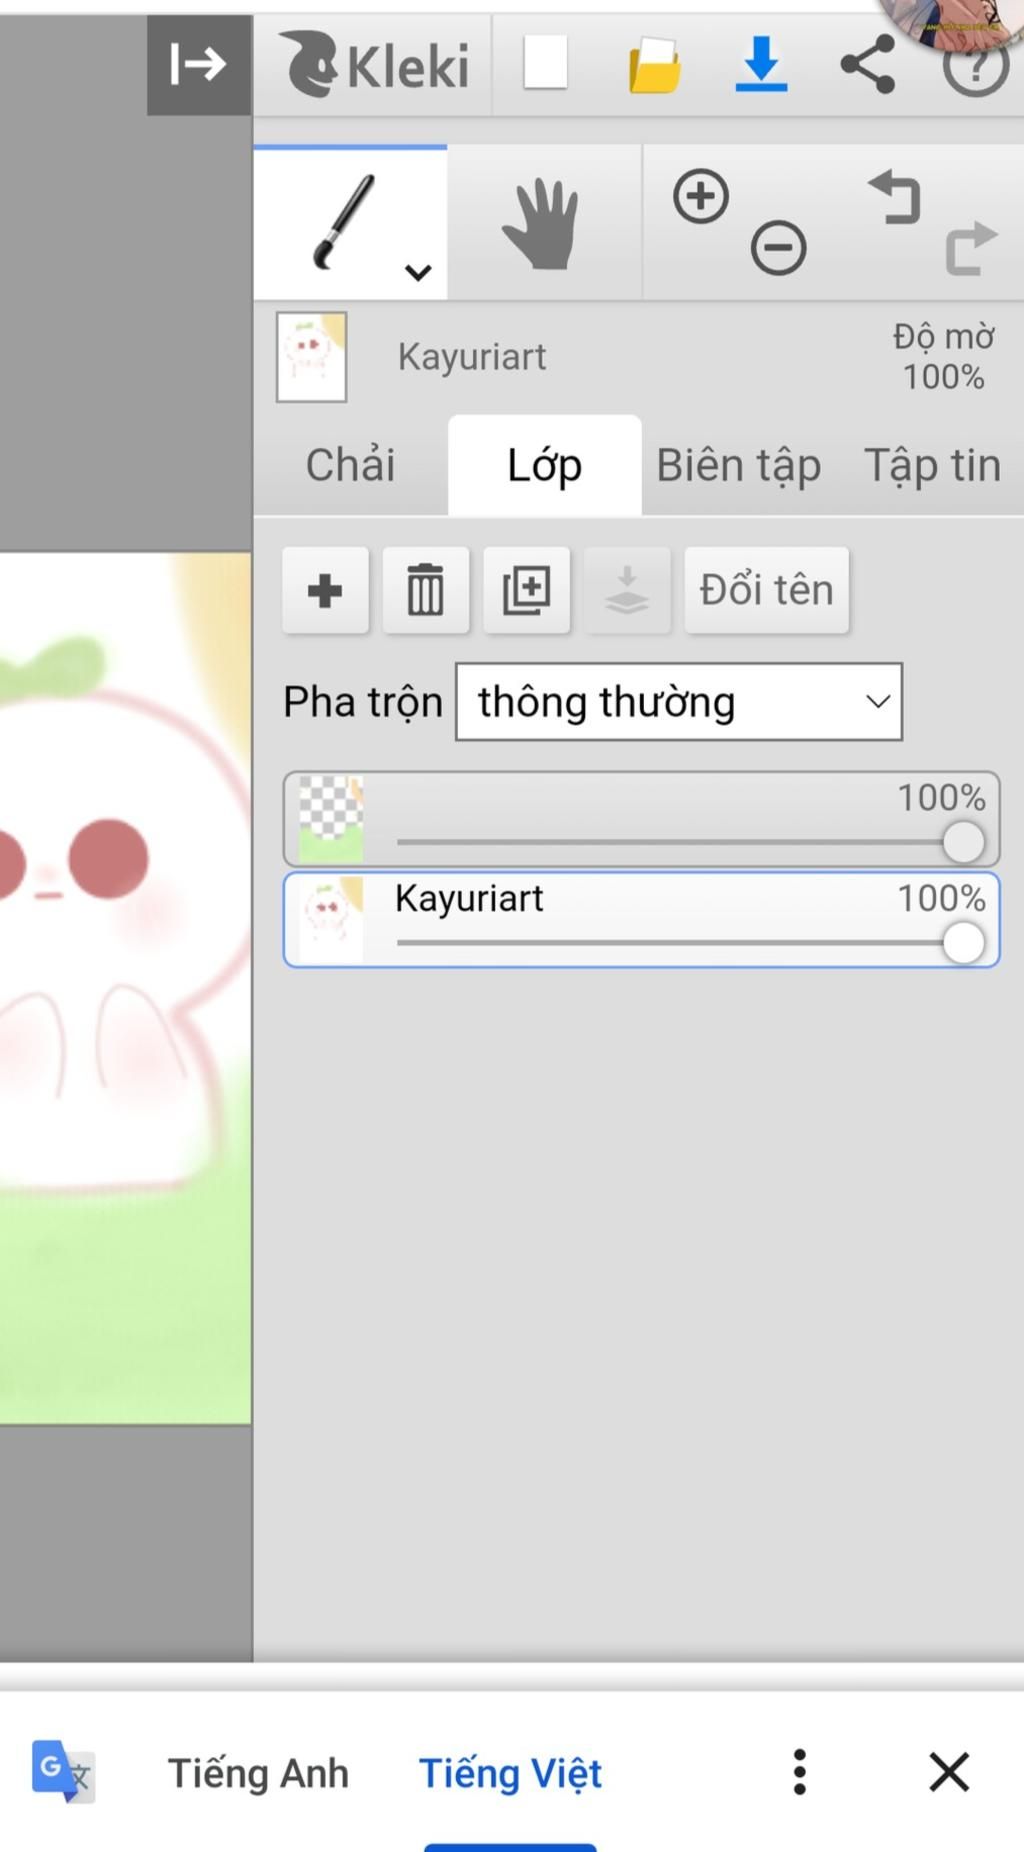Zoom out with the minus magnifier
This screenshot has height=1852, width=1024.
click(x=779, y=247)
